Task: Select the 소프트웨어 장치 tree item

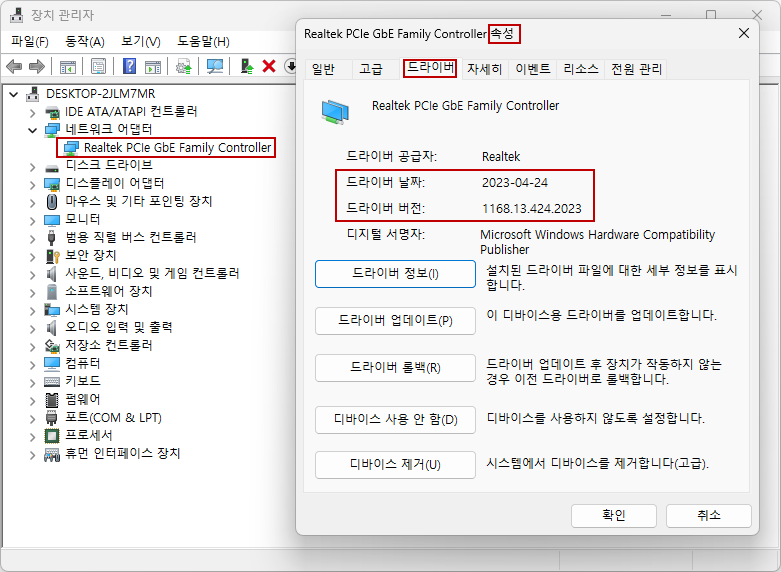Action: point(109,291)
